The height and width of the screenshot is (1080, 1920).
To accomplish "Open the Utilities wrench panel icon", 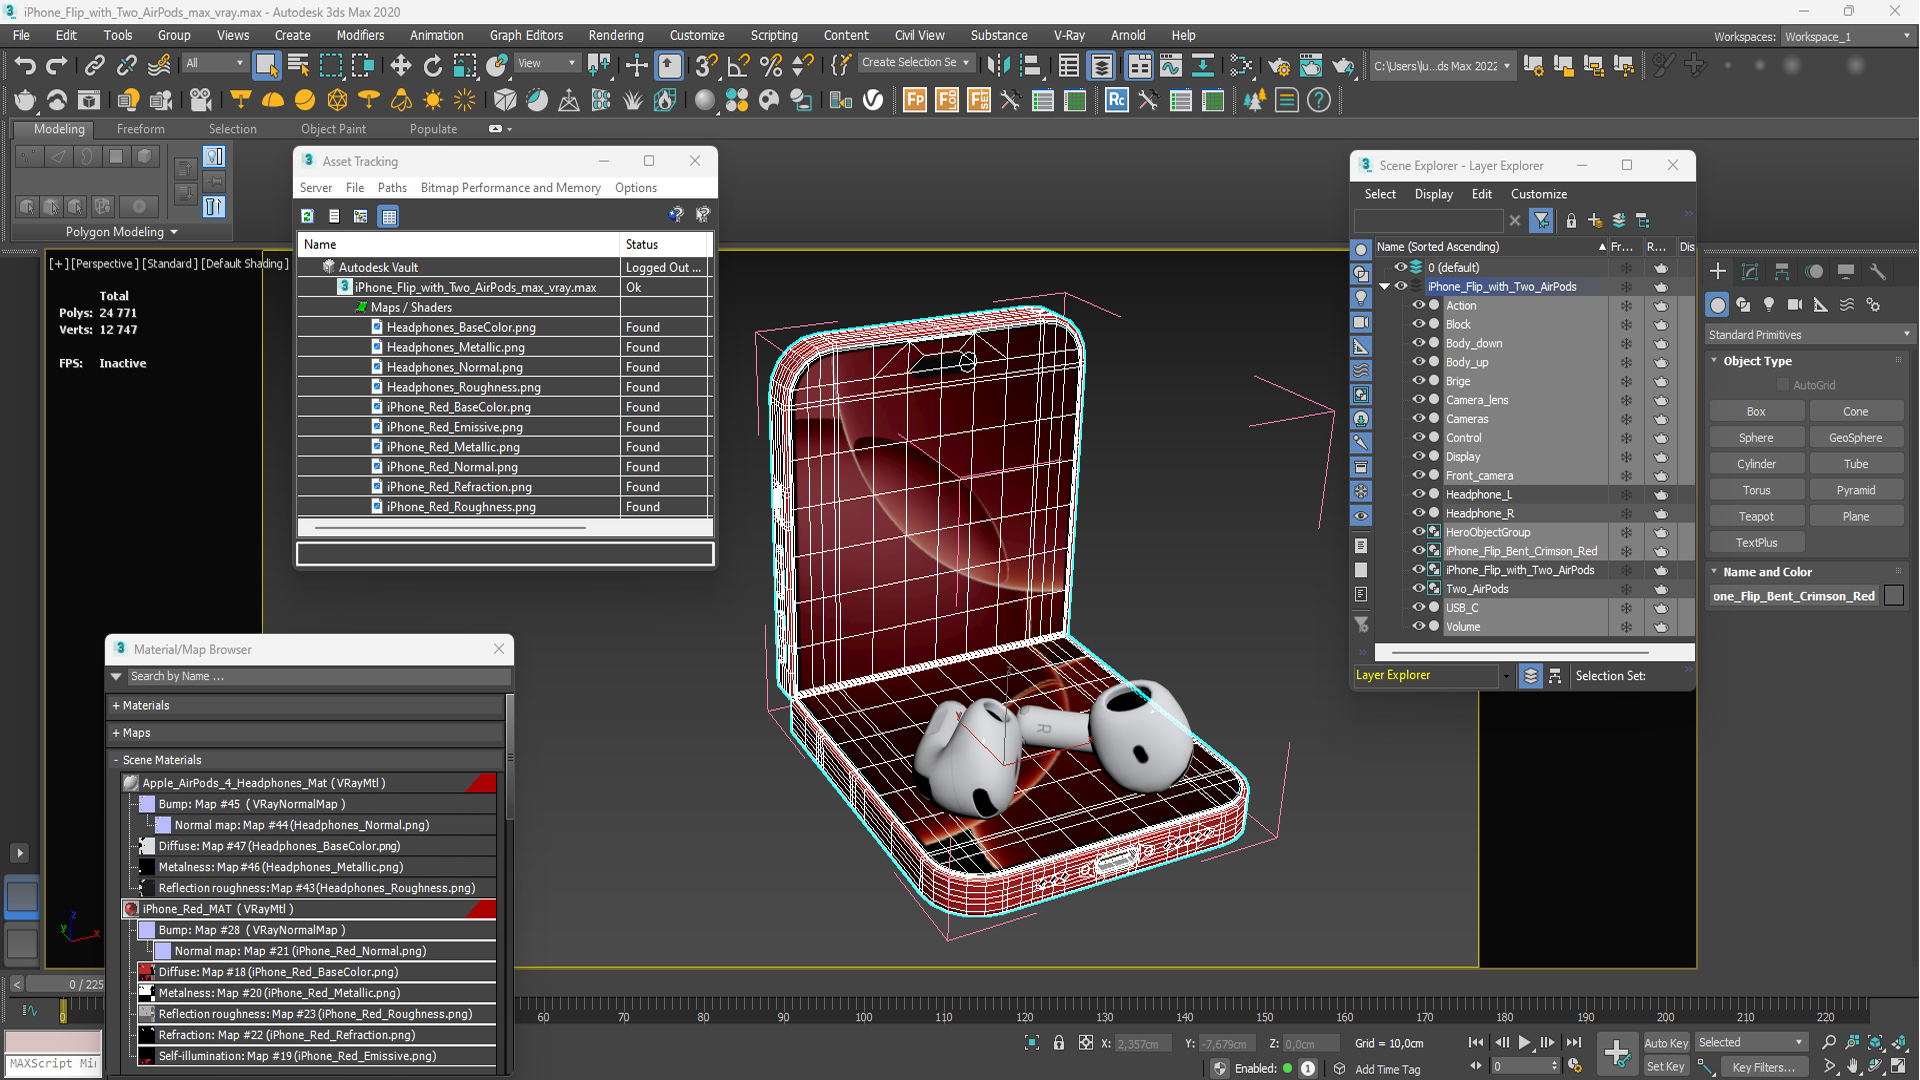I will (1878, 271).
